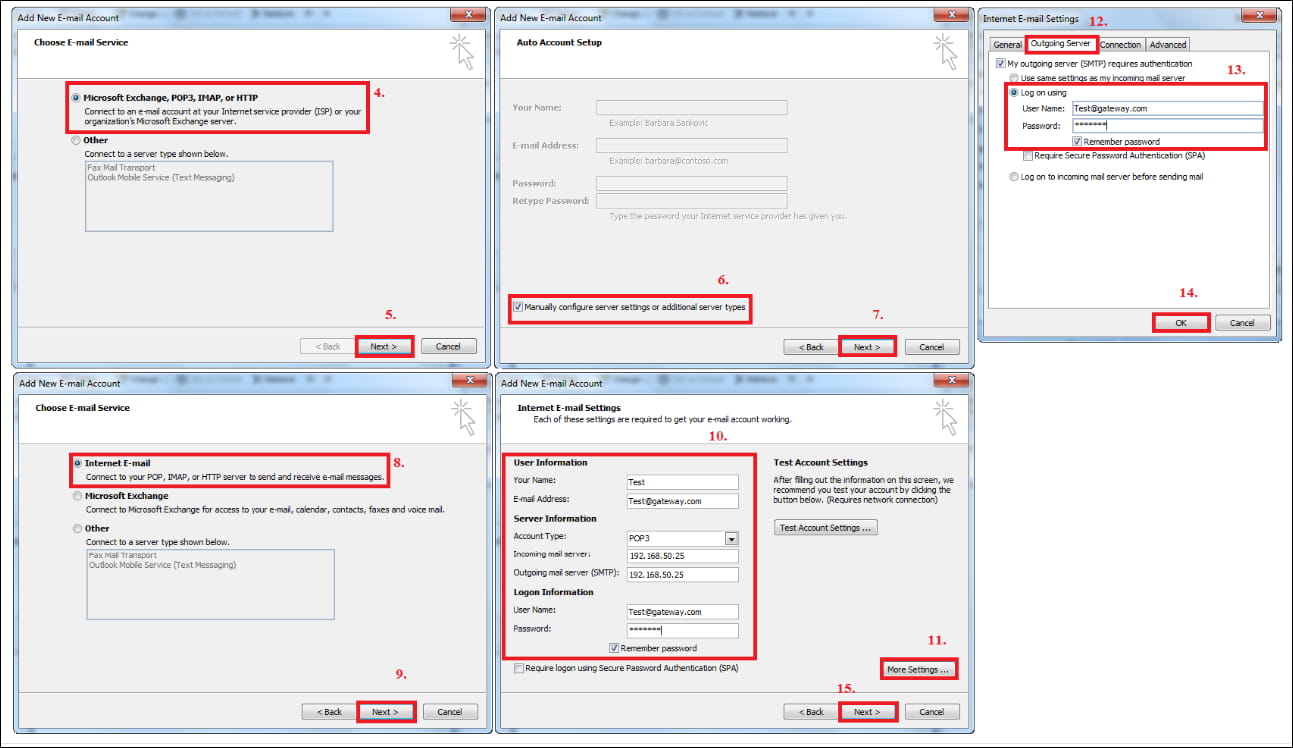Click the 'Test Account Settings ...' button
1293x748 pixels.
point(826,527)
